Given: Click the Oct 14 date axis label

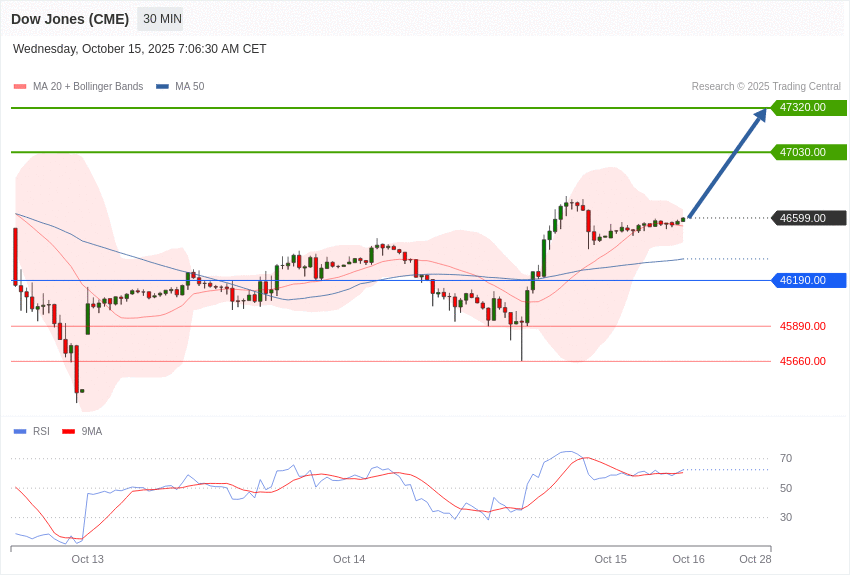Looking at the screenshot, I should [349, 559].
